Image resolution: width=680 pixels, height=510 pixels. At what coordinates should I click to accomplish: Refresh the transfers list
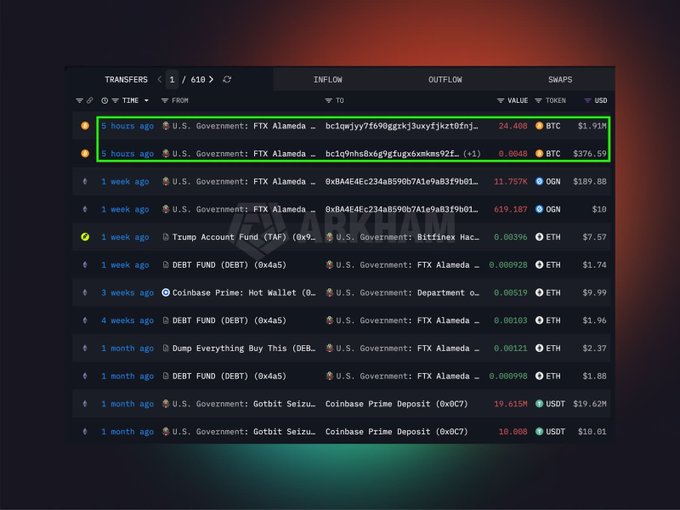pos(227,79)
